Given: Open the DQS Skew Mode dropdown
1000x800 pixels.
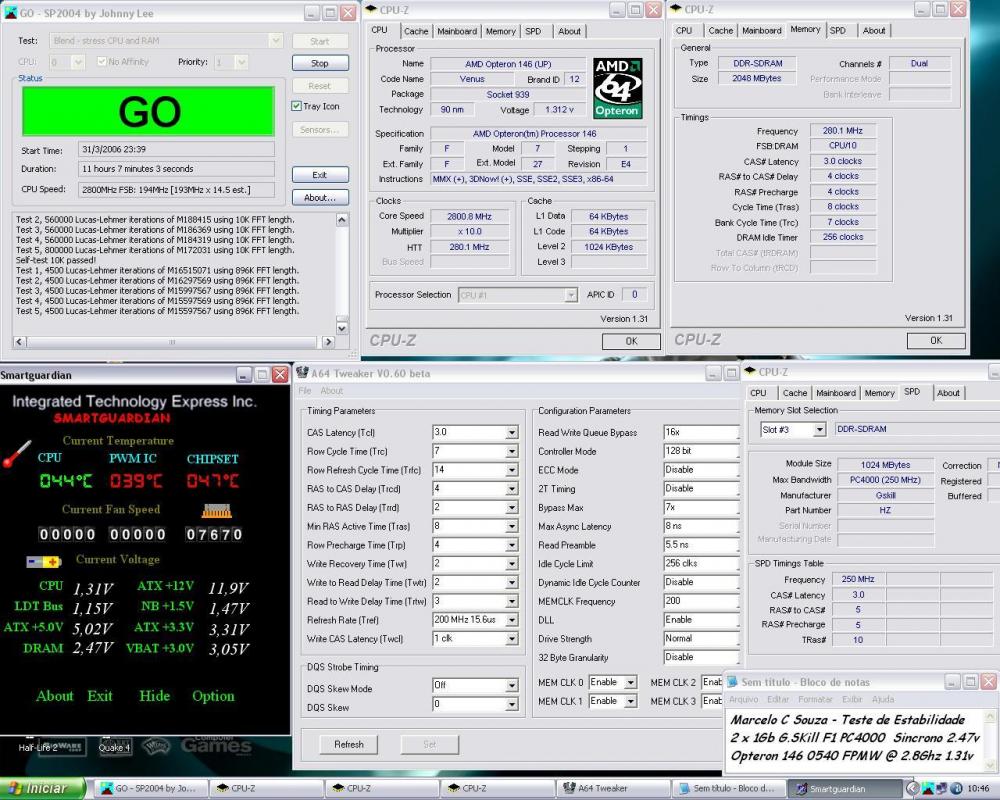Looking at the screenshot, I should (x=512, y=686).
